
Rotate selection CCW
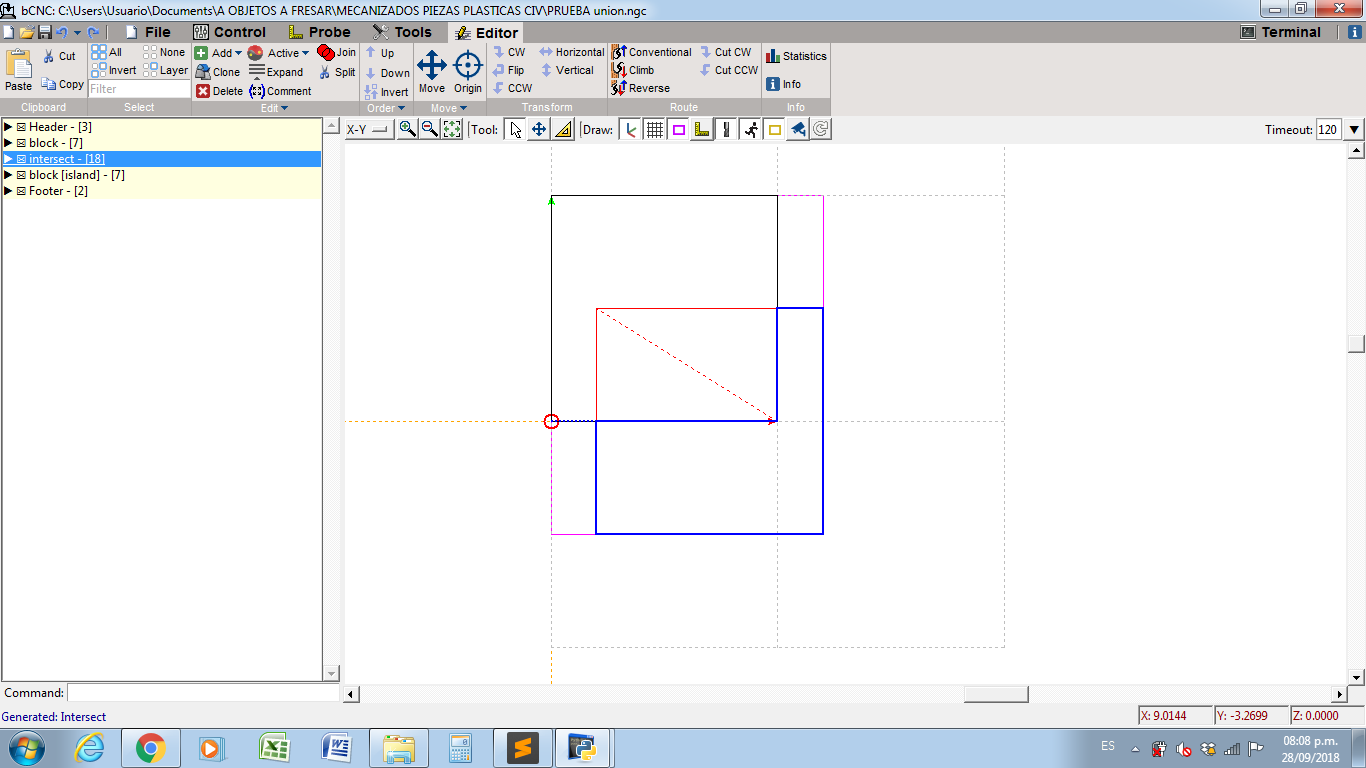pyautogui.click(x=512, y=88)
